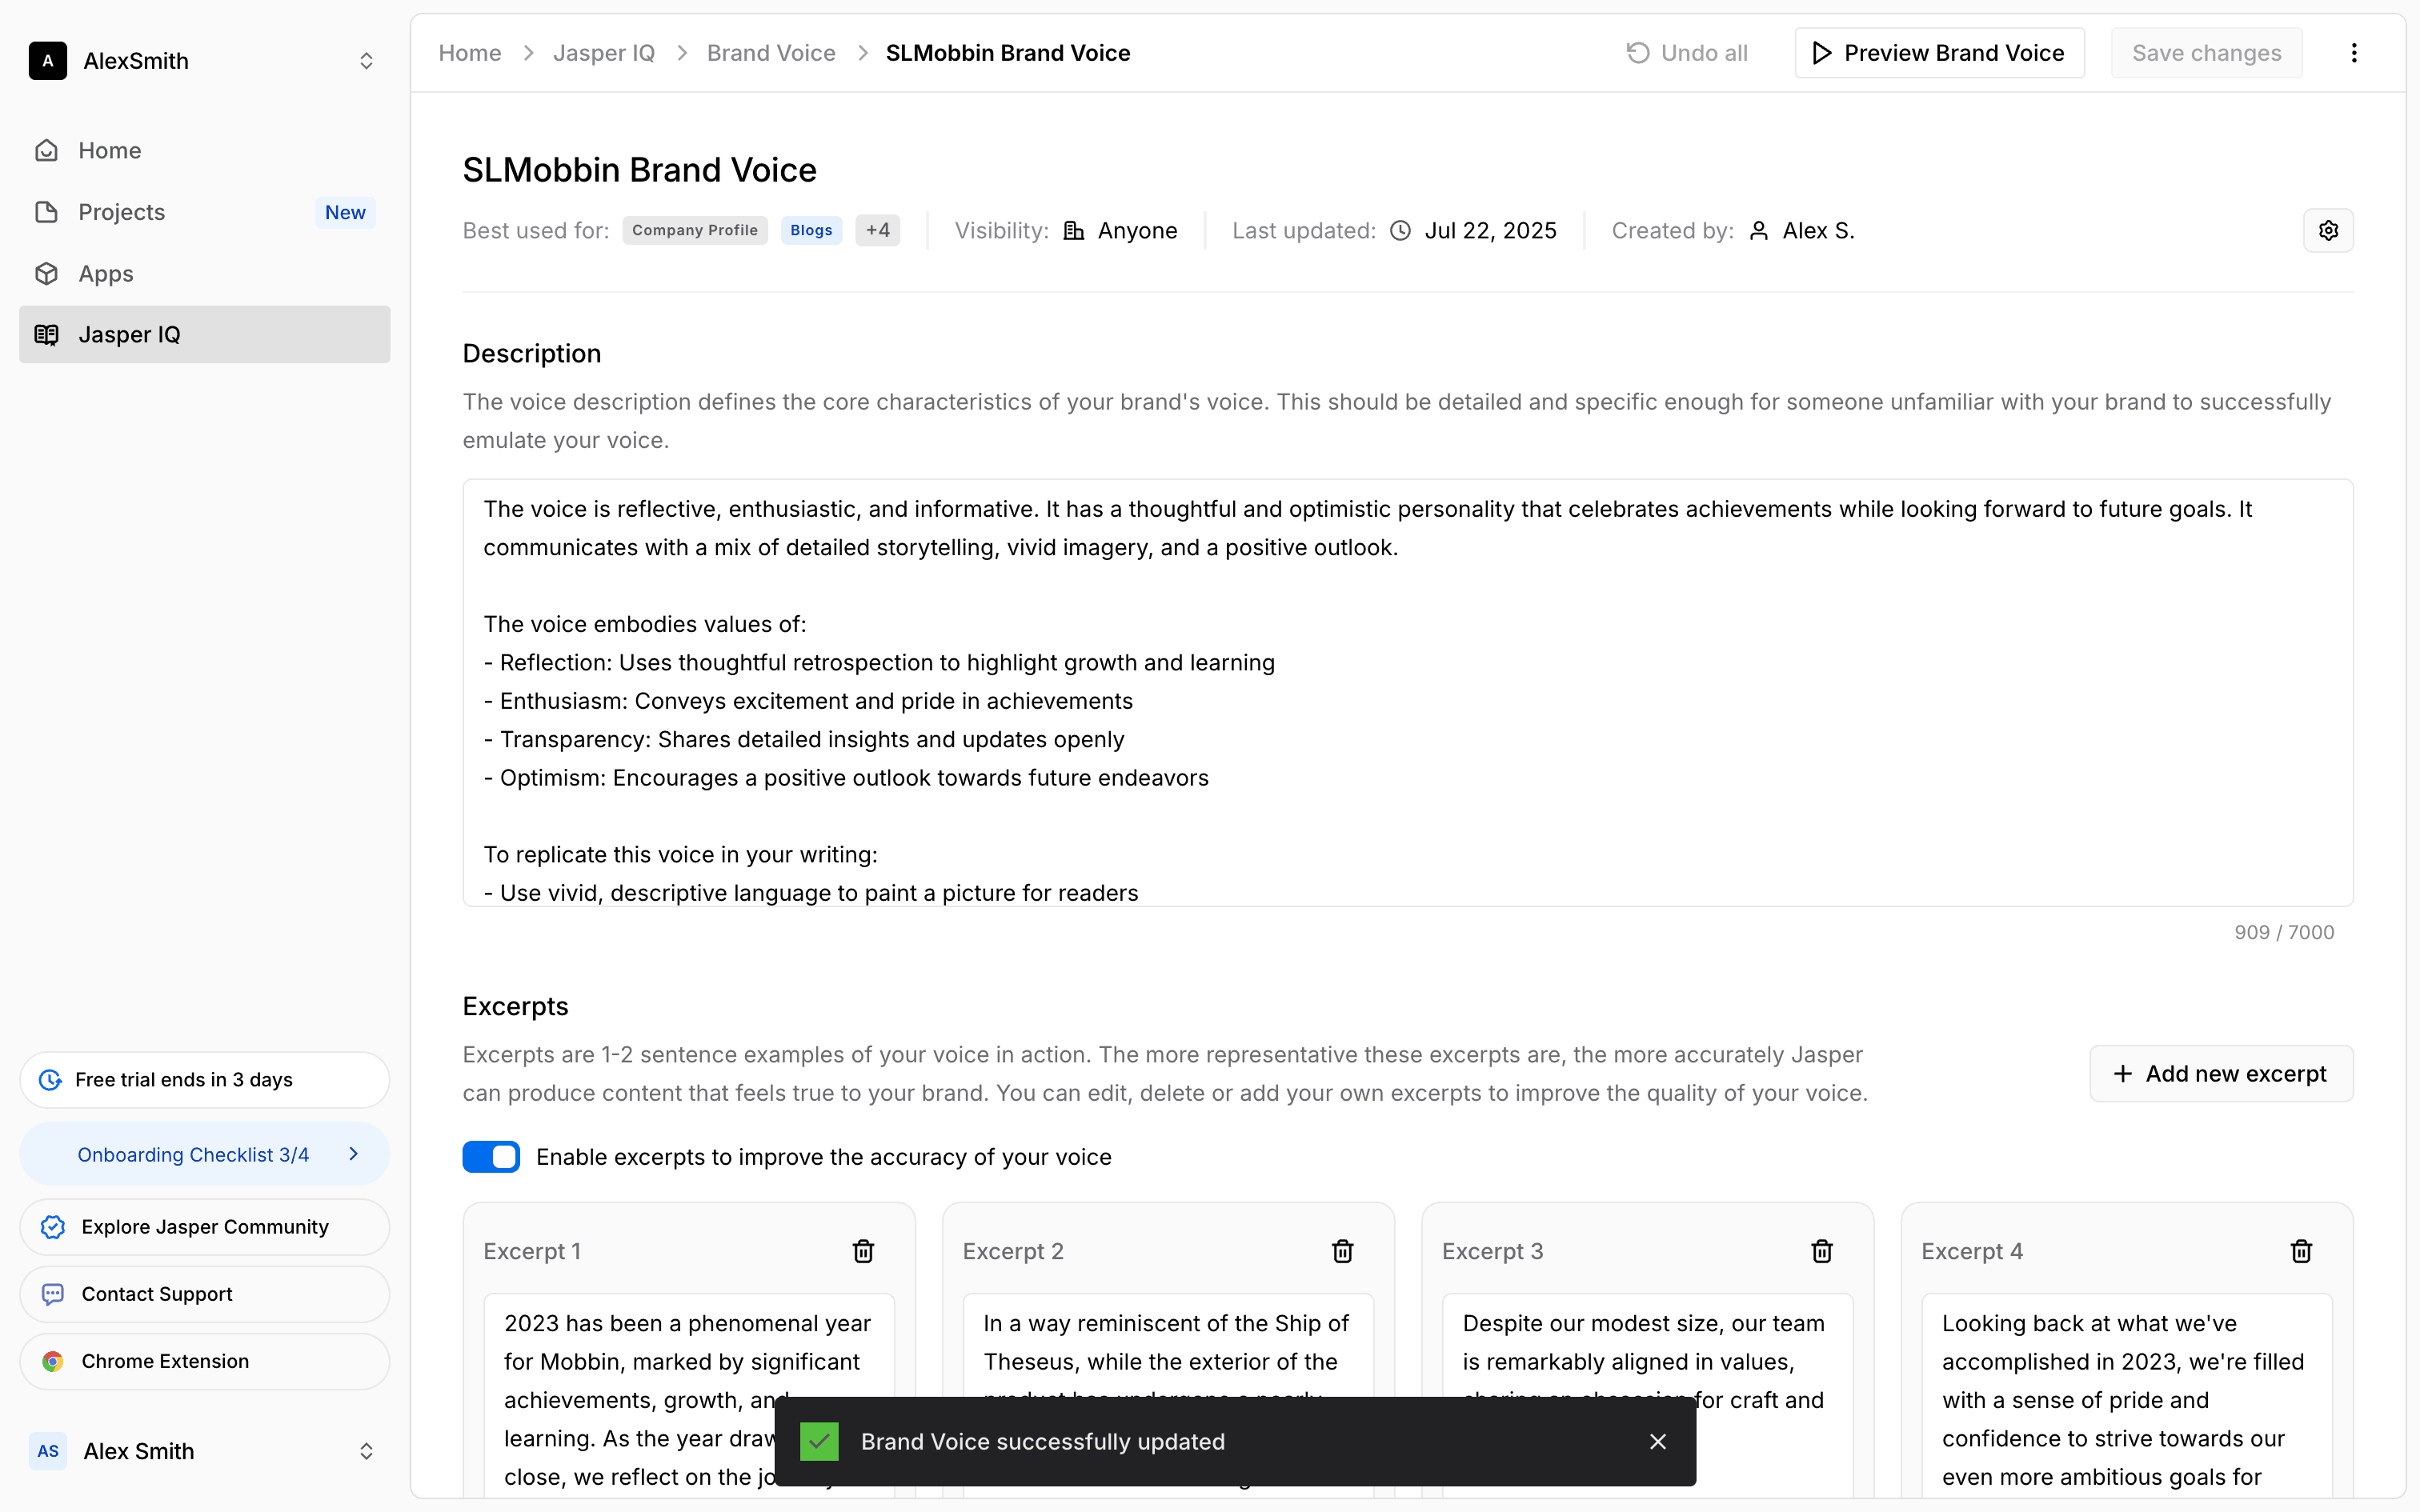
Task: Open the three-dot more options menu
Action: point(2354,53)
